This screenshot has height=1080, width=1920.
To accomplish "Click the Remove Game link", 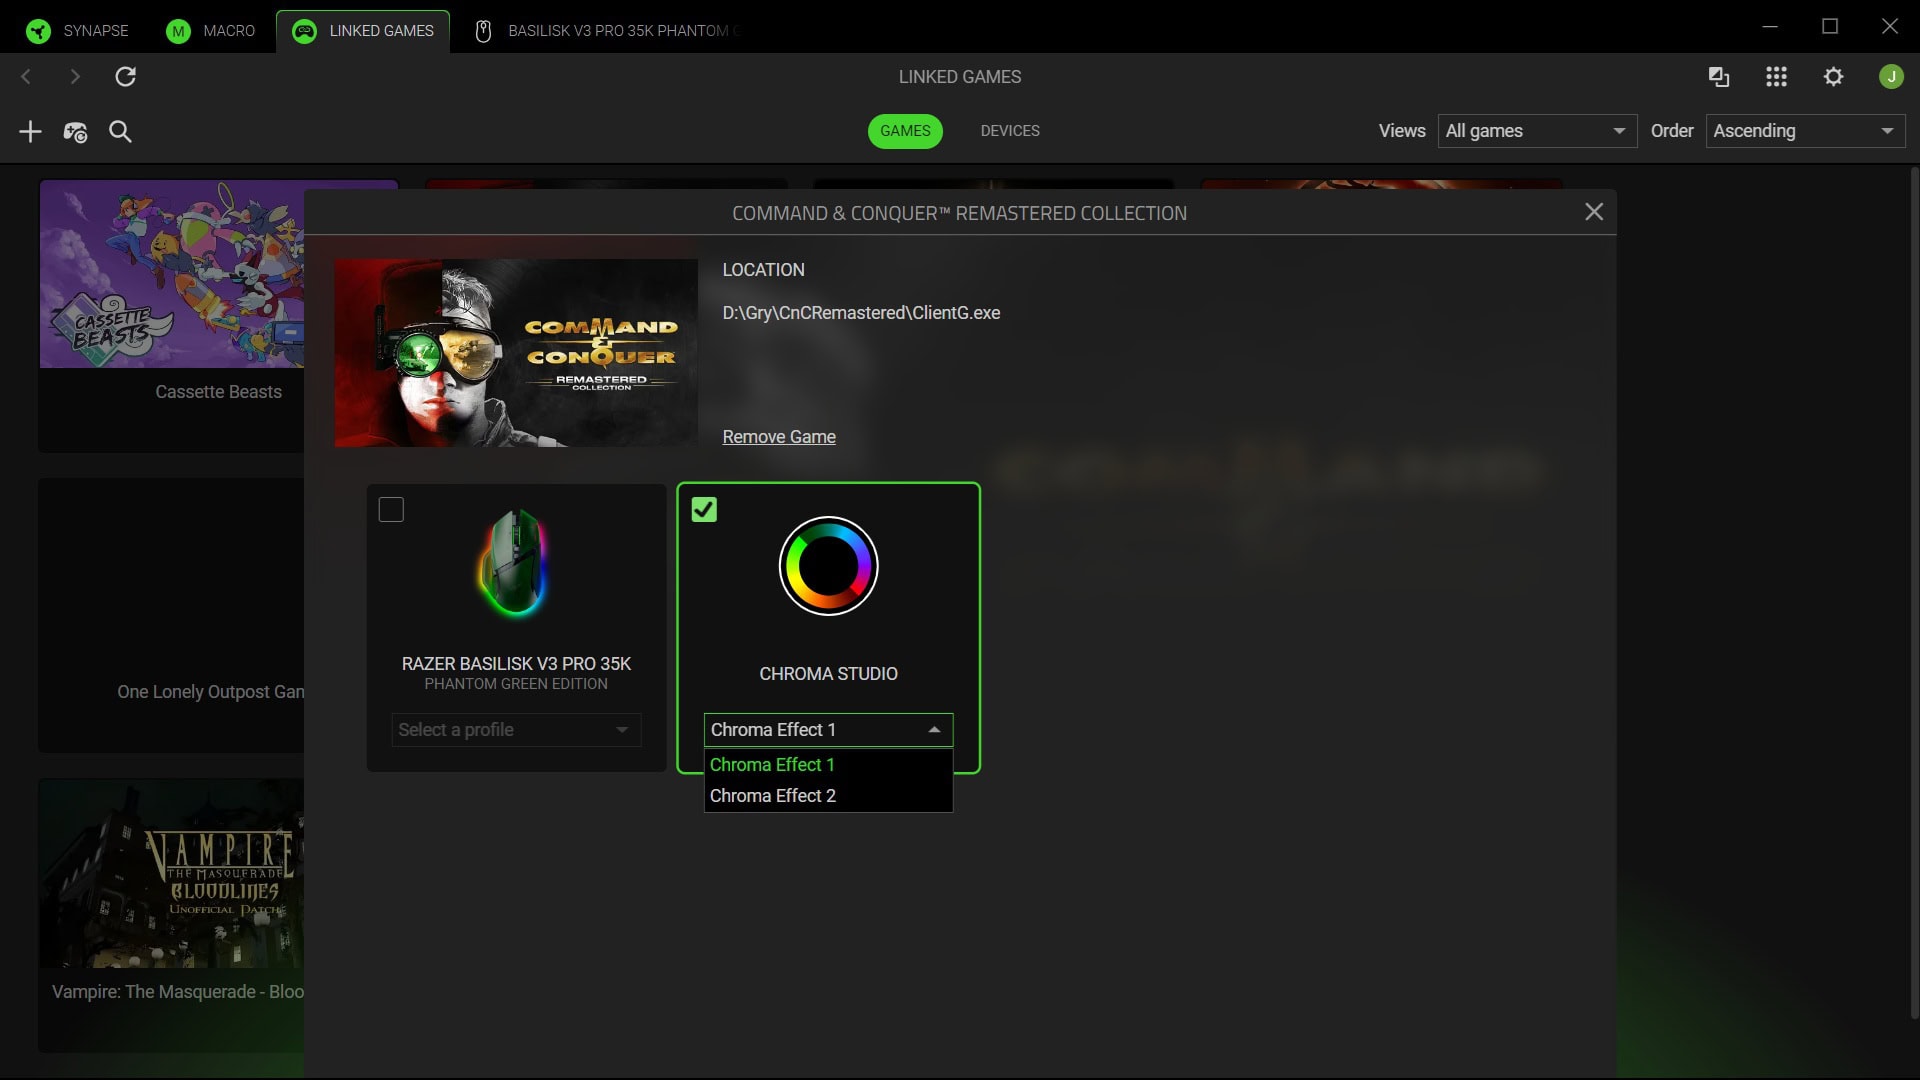I will [x=779, y=436].
